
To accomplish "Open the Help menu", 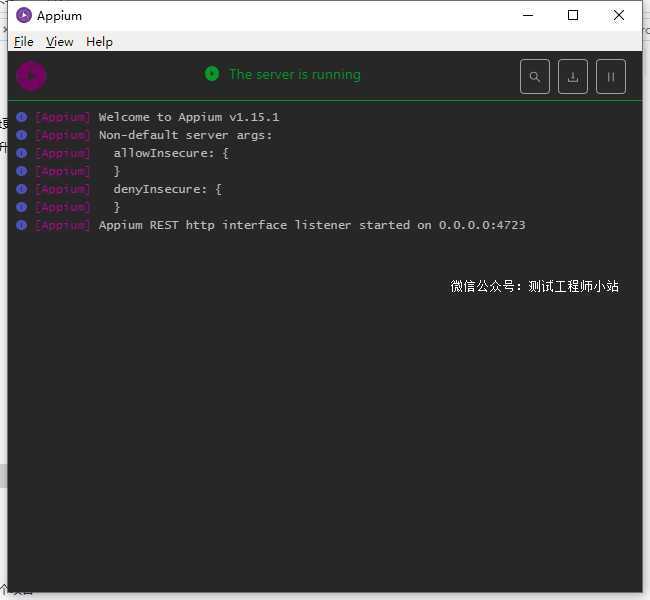I will (x=99, y=42).
